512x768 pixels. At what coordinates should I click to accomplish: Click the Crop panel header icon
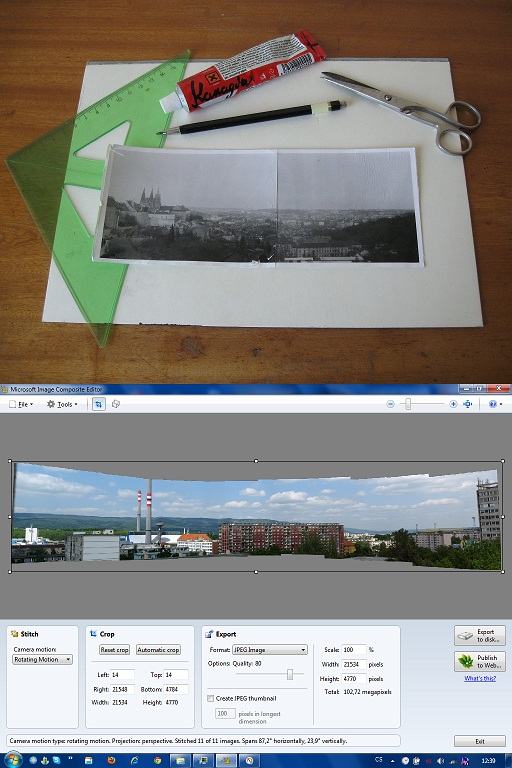coord(93,634)
